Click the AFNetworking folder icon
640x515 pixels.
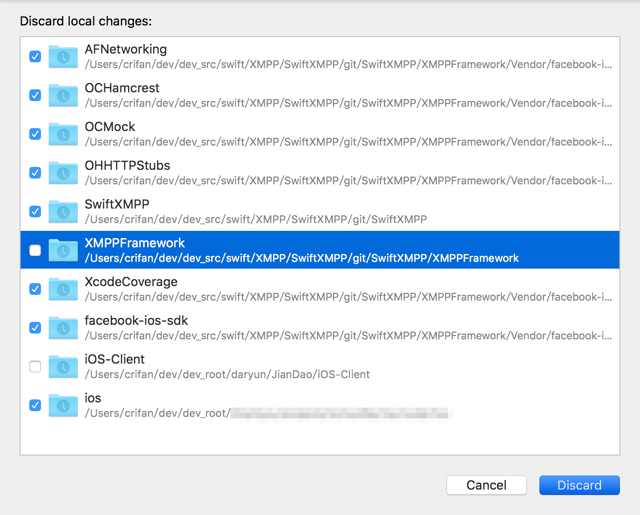pyautogui.click(x=63, y=57)
